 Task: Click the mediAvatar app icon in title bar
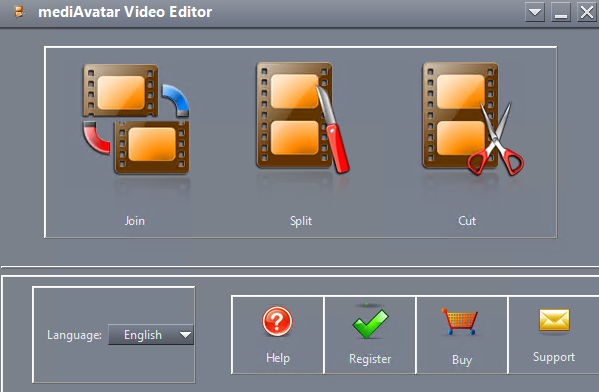pos(19,12)
